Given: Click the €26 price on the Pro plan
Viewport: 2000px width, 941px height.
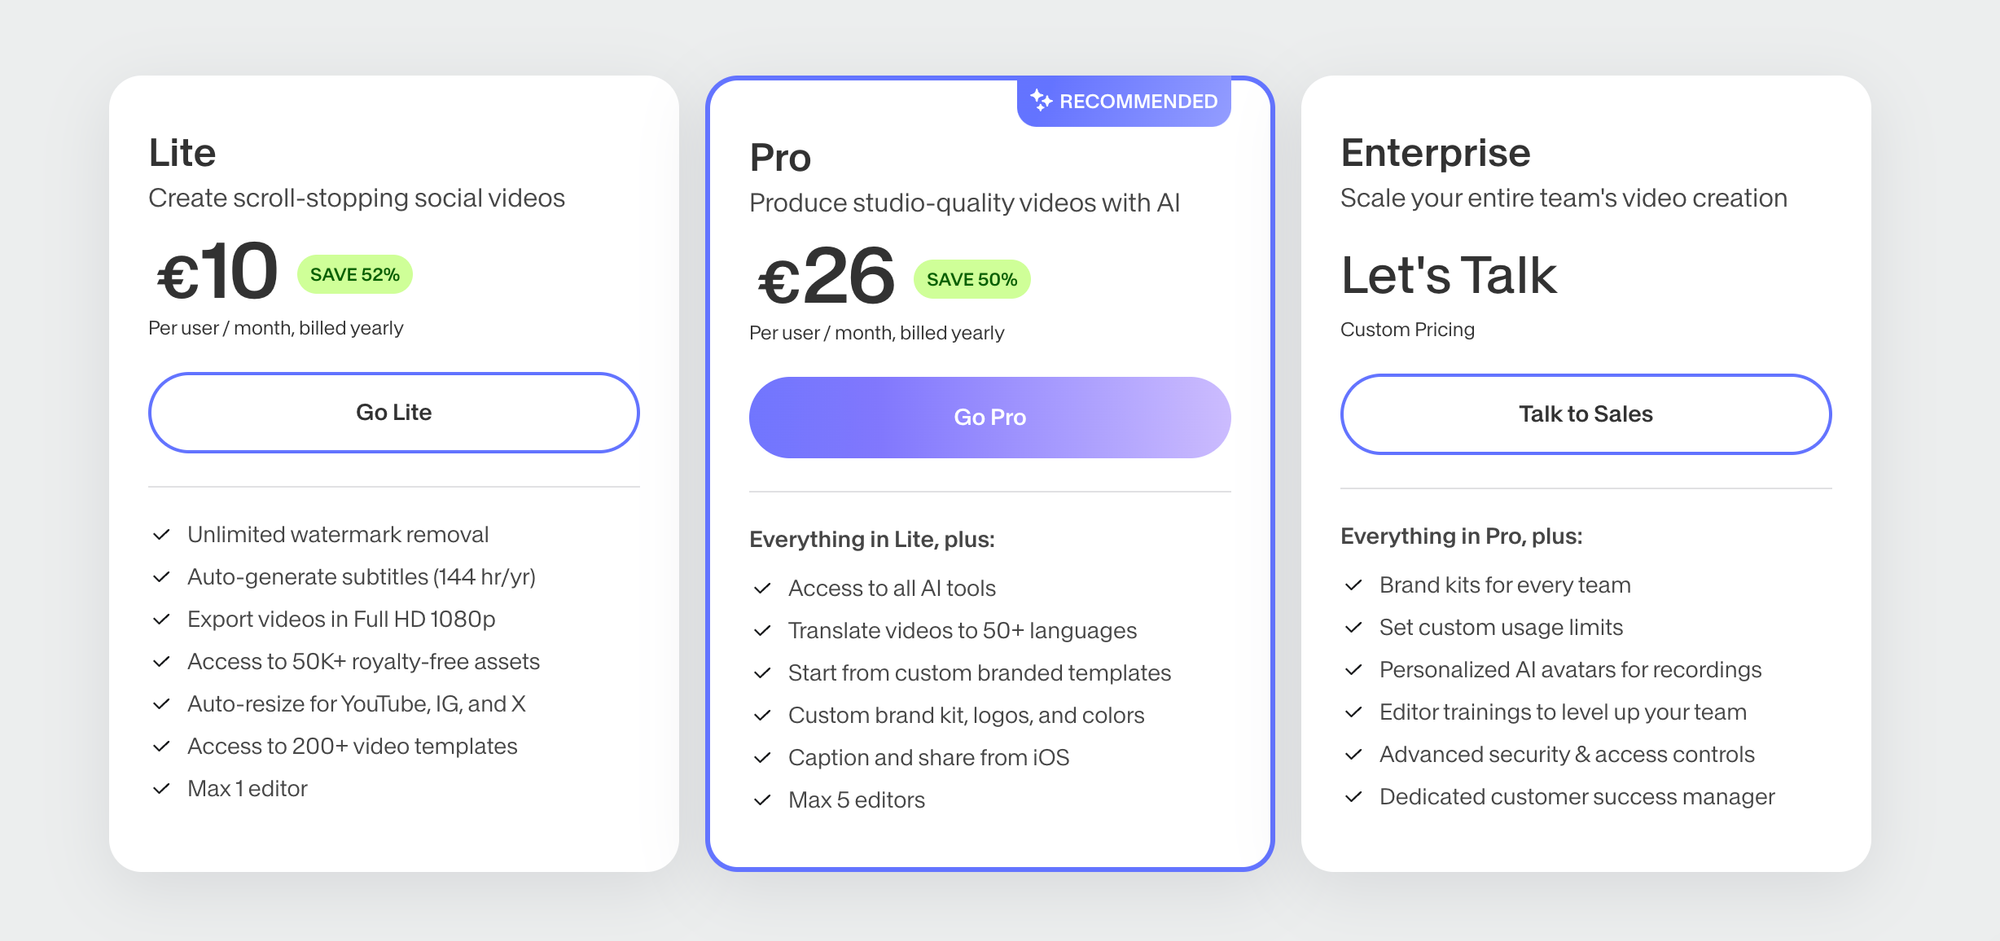Looking at the screenshot, I should (x=822, y=277).
